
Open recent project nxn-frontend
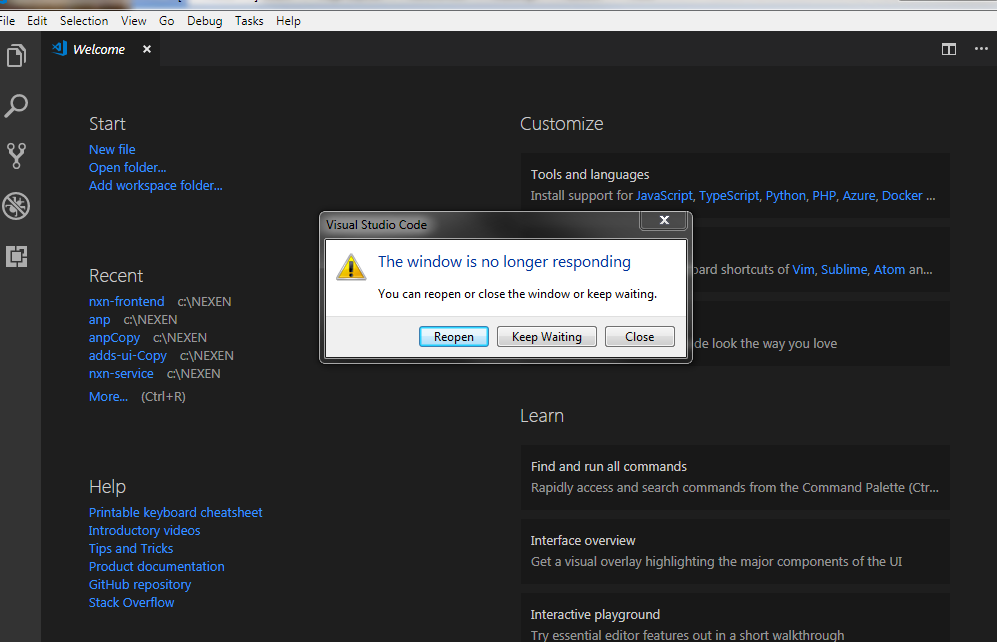[127, 301]
